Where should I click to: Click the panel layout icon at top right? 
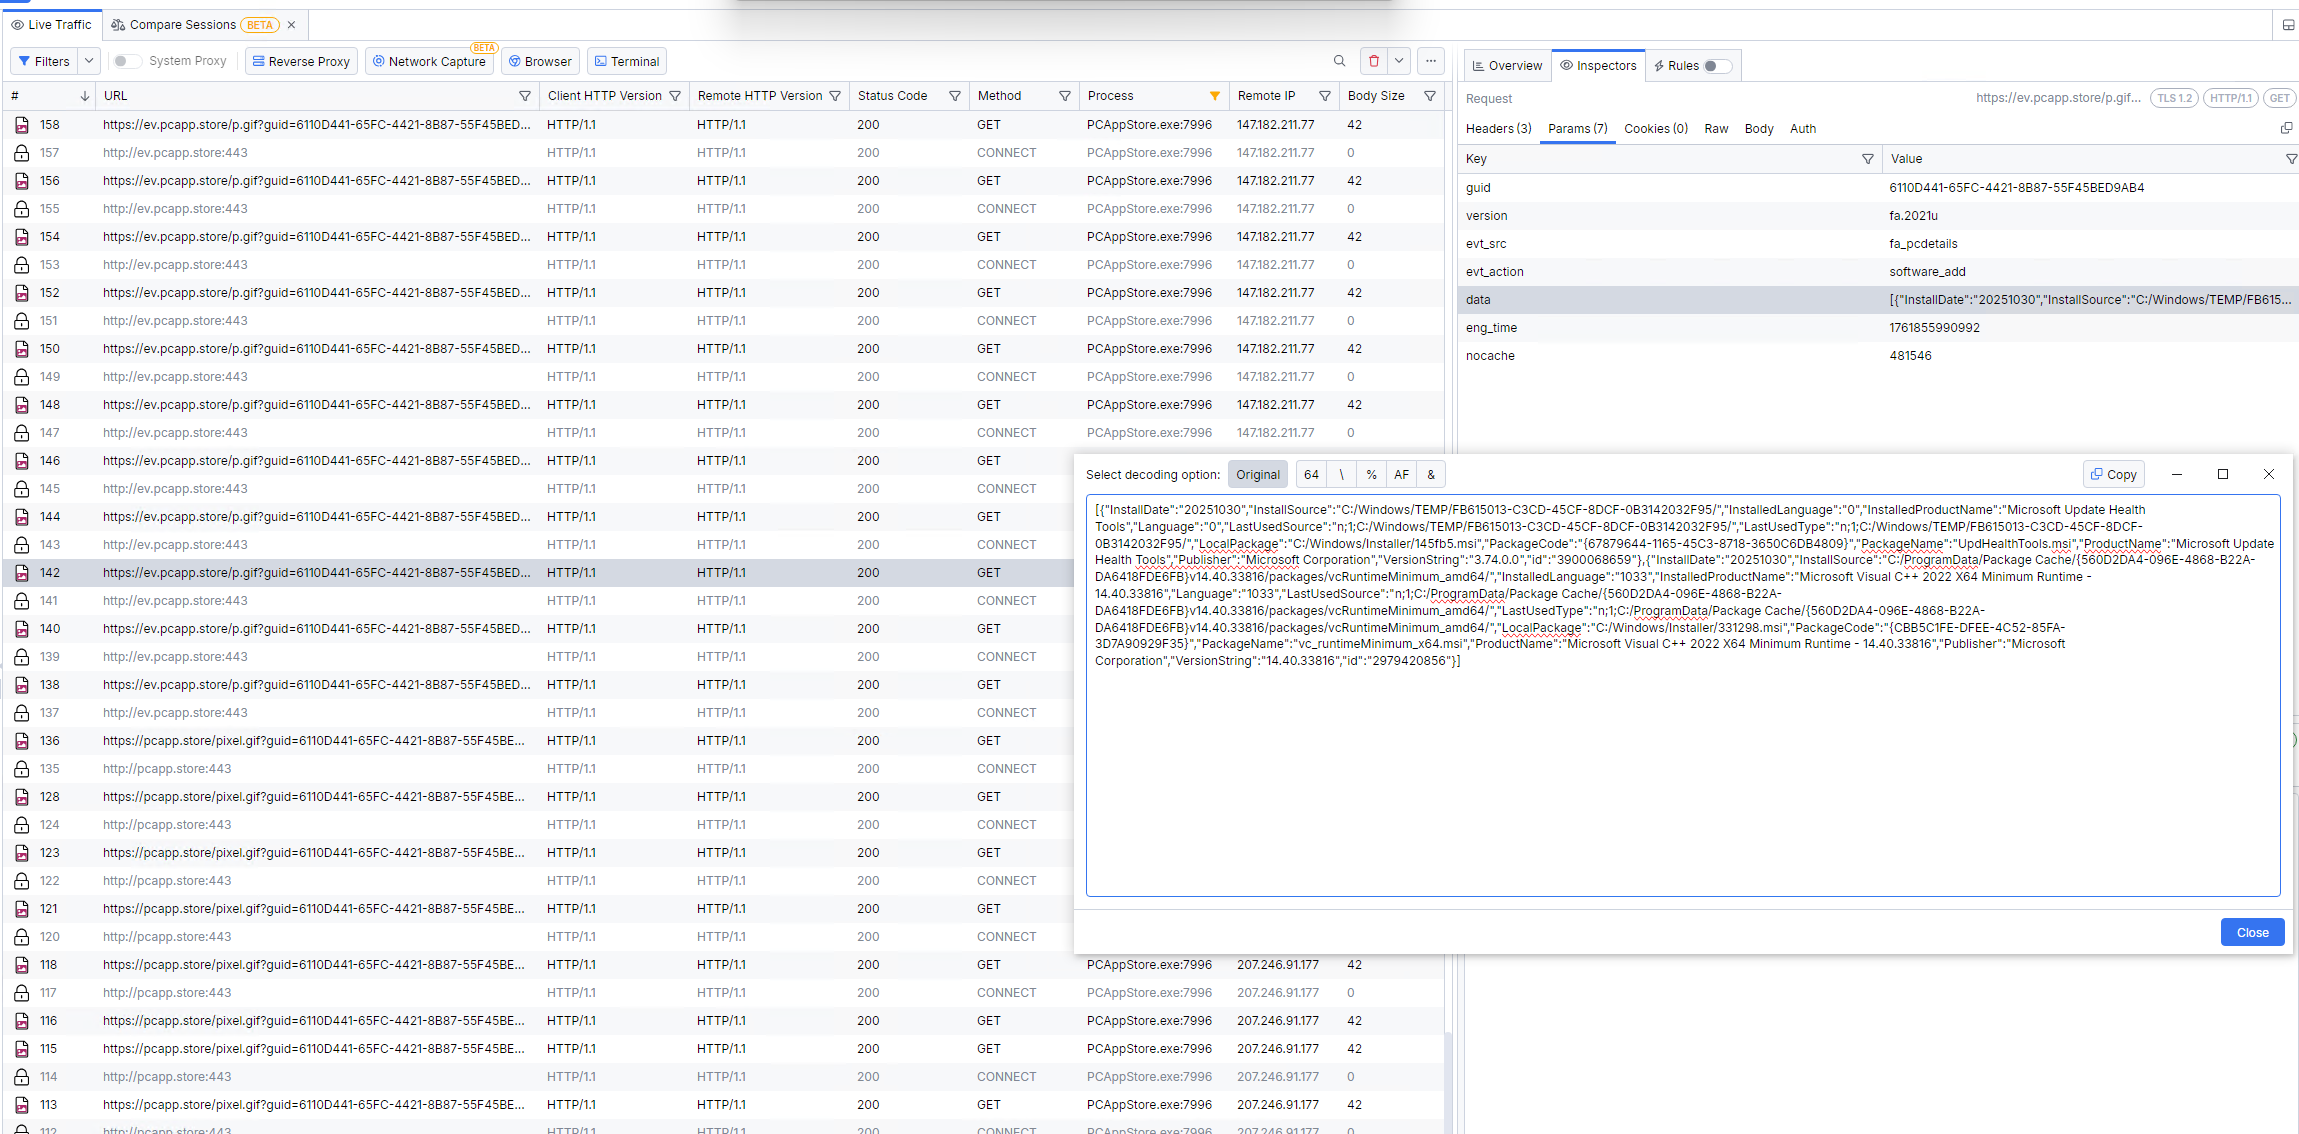[x=2288, y=25]
